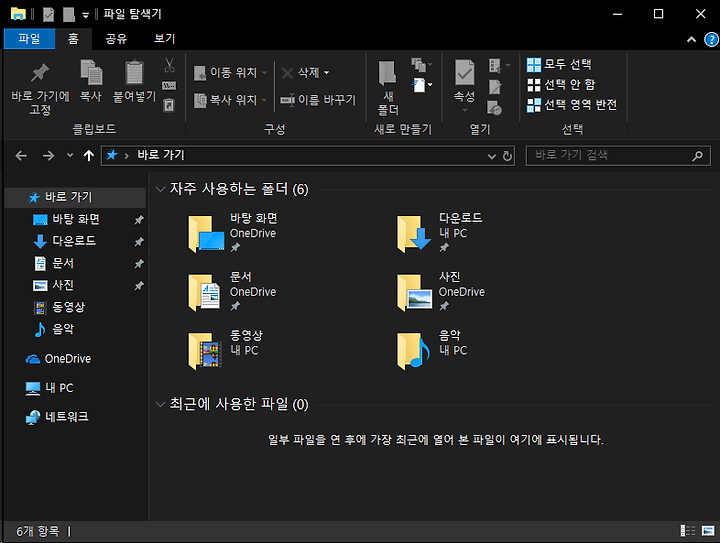Open the 다운로드 folder tile in main pane
The height and width of the screenshot is (543, 720).
(x=440, y=233)
